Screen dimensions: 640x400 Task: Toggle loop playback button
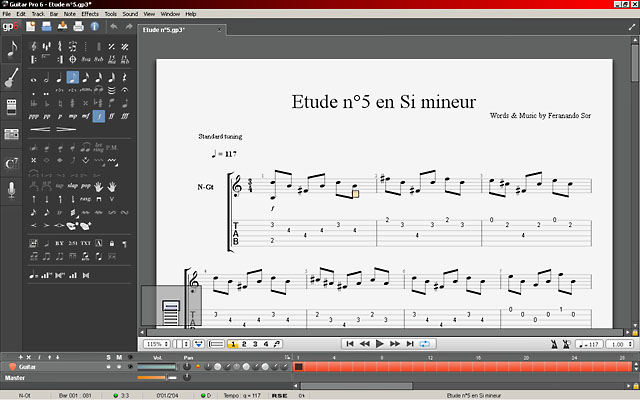click(425, 344)
